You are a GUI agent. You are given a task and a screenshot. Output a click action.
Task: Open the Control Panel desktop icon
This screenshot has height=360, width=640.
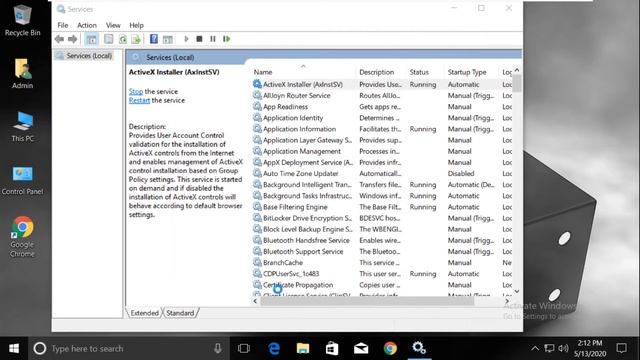pos(22,180)
